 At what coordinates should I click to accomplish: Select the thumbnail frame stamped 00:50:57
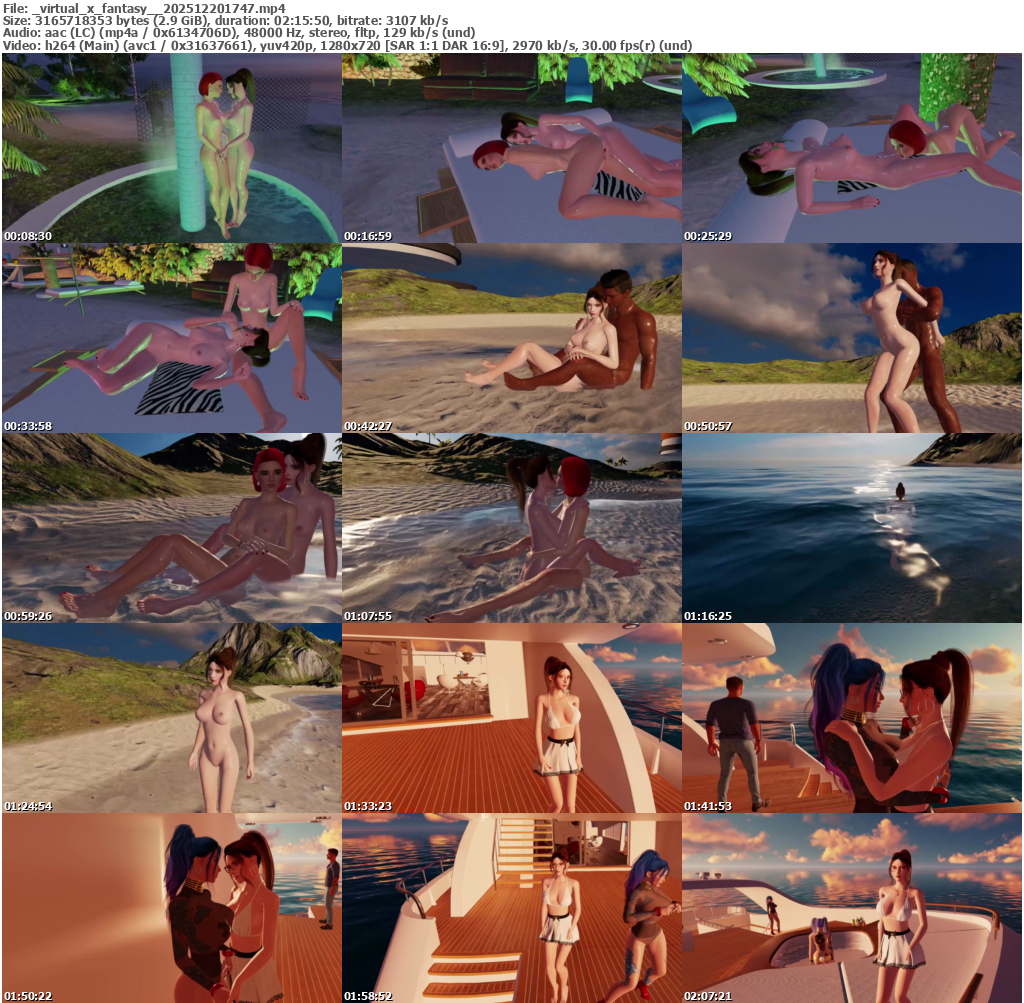852,338
